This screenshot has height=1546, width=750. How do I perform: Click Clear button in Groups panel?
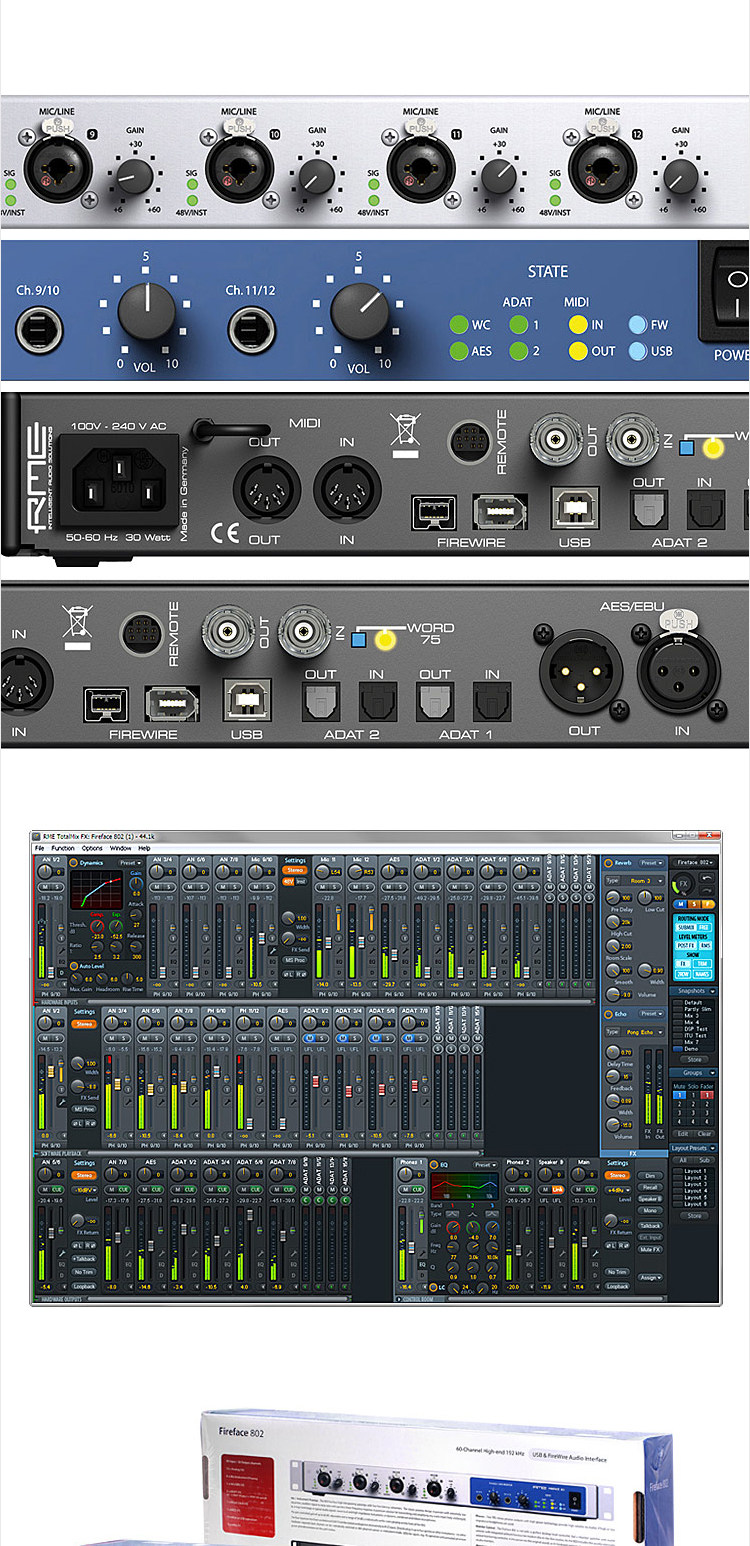coord(704,1134)
